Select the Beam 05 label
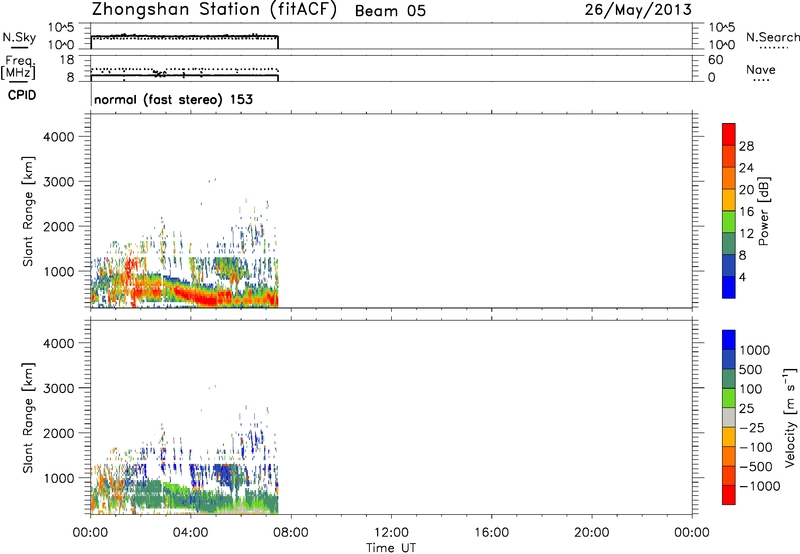Screen dimensions: 800x554 (390, 11)
